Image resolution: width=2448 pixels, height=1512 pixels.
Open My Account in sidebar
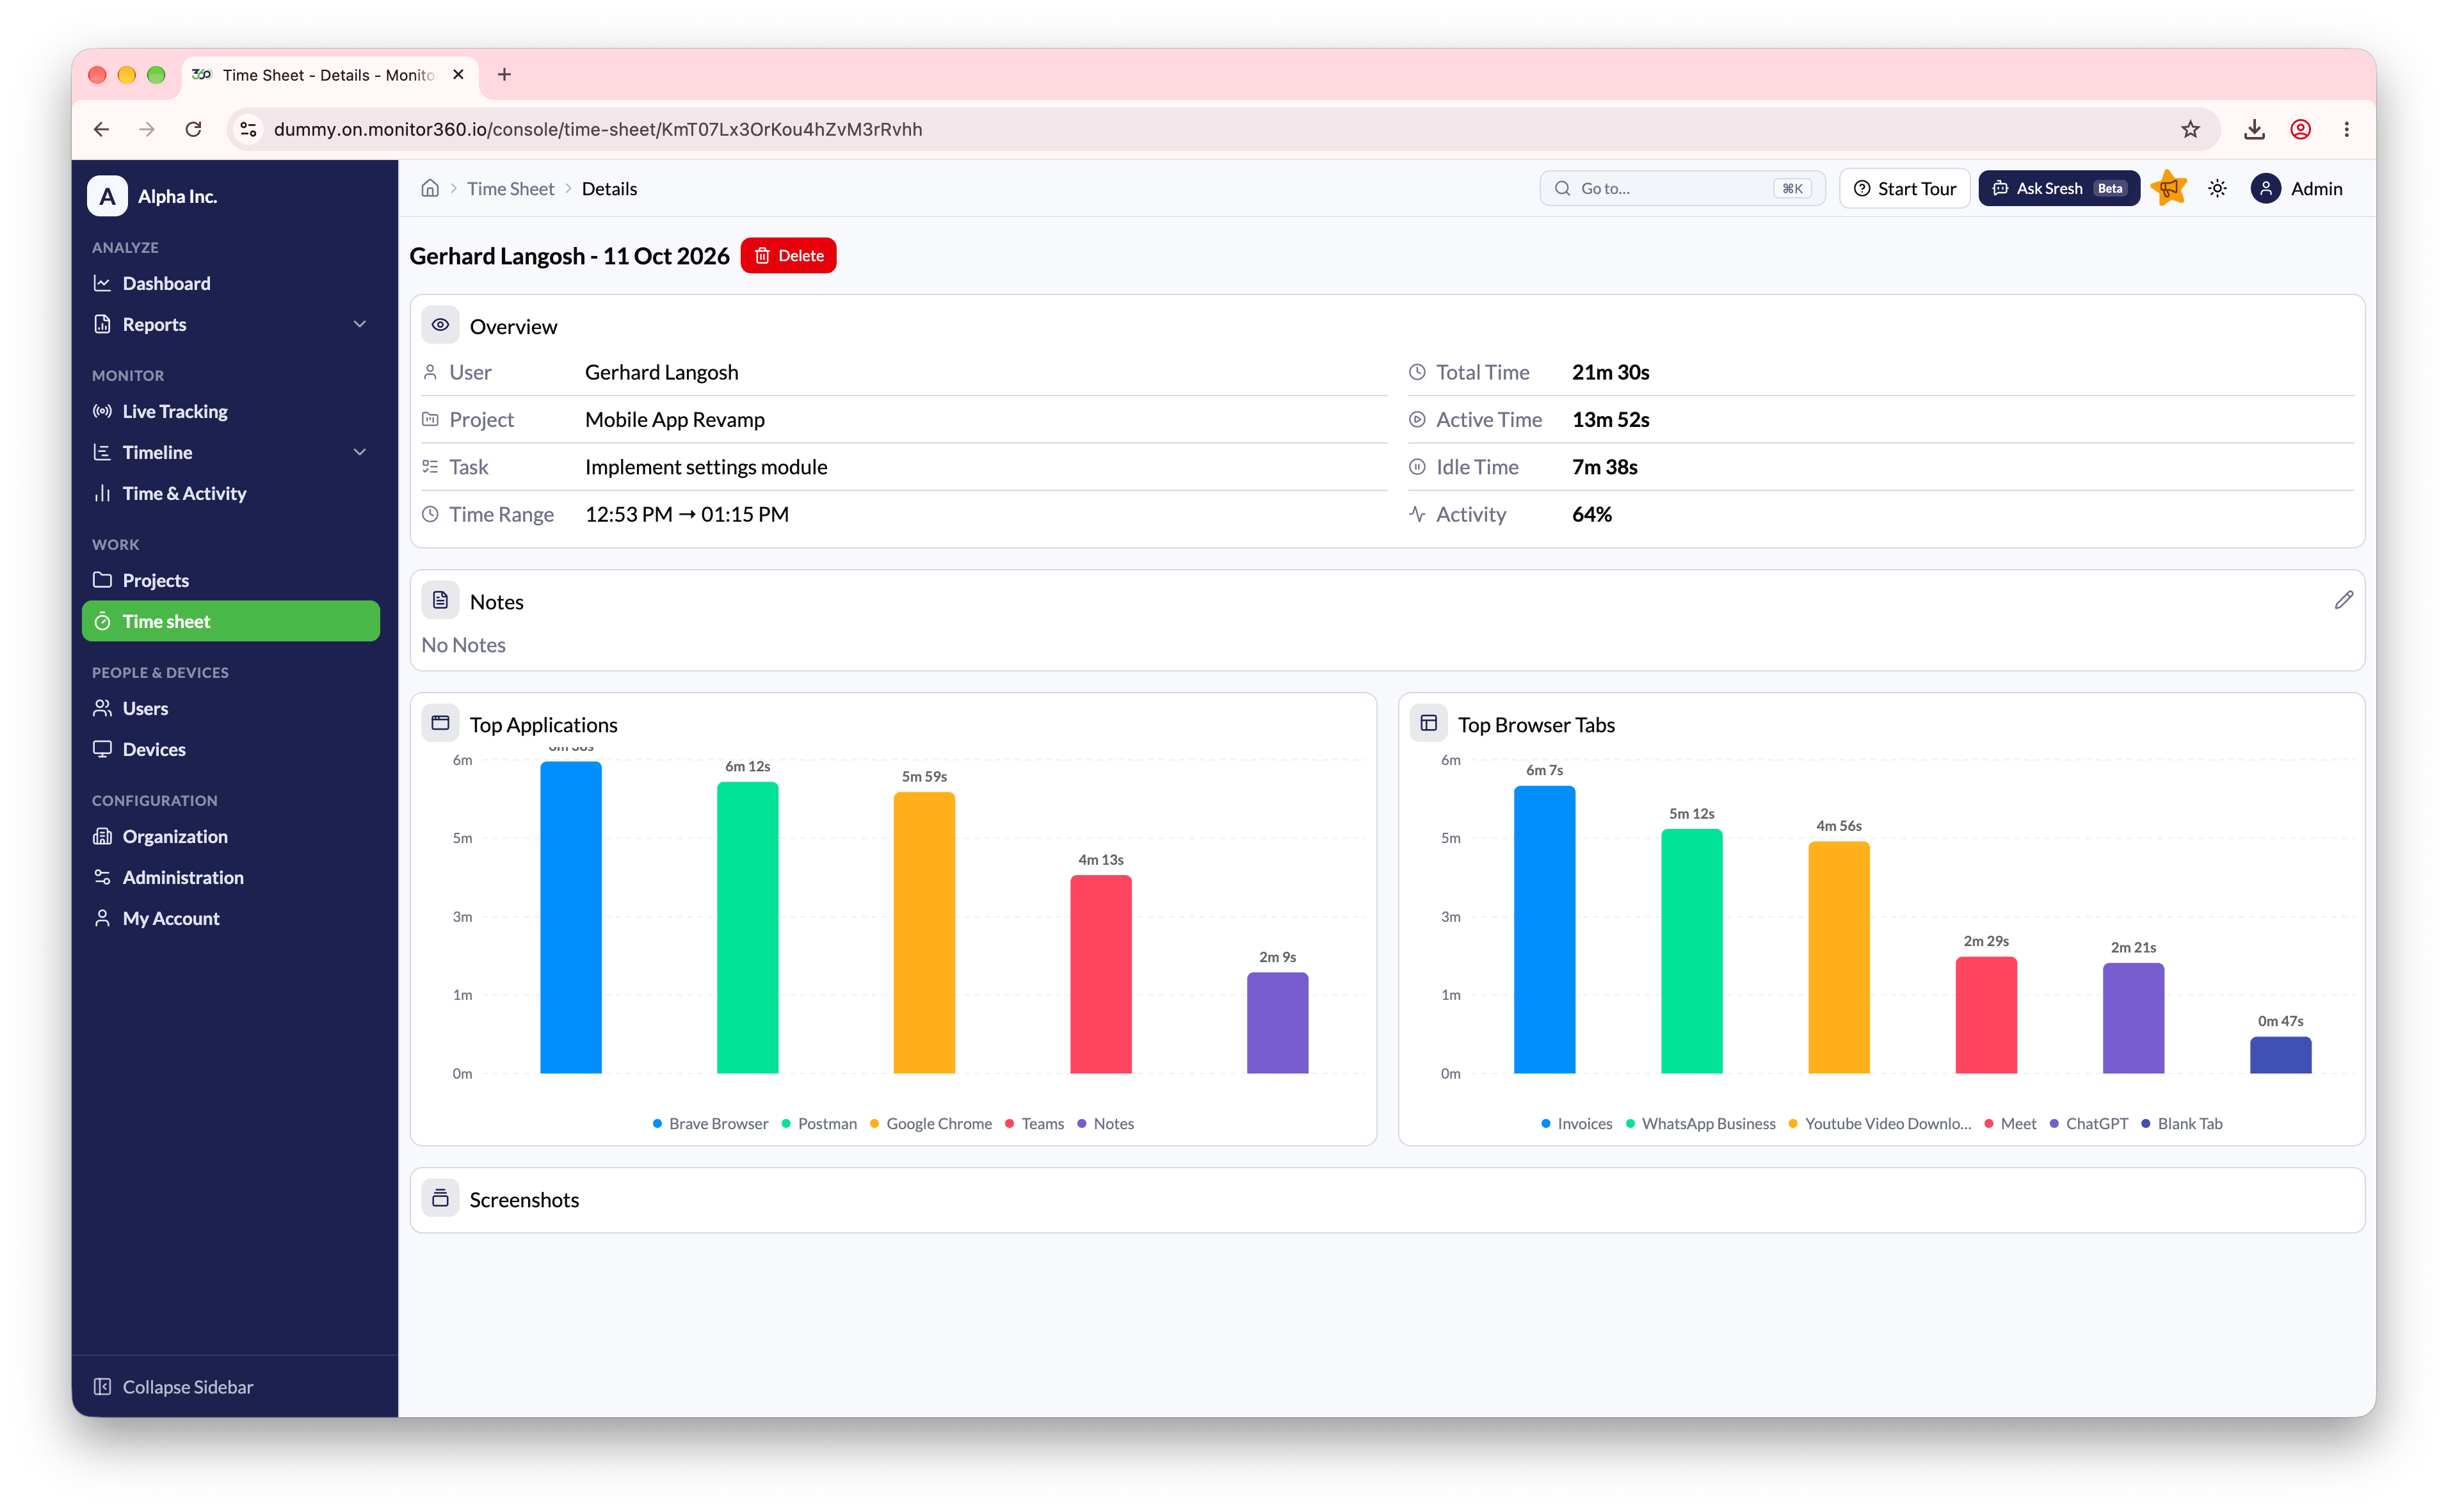coord(231,918)
